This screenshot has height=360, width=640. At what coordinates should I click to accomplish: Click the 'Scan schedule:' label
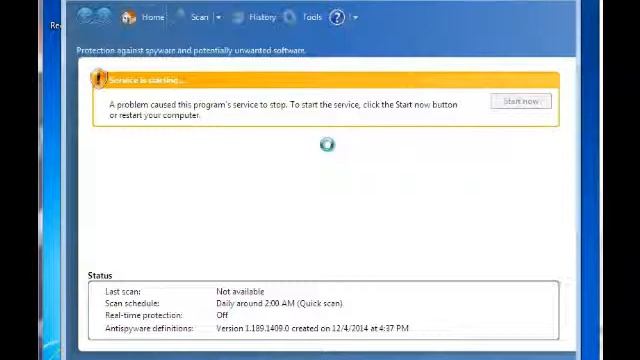click(x=132, y=303)
